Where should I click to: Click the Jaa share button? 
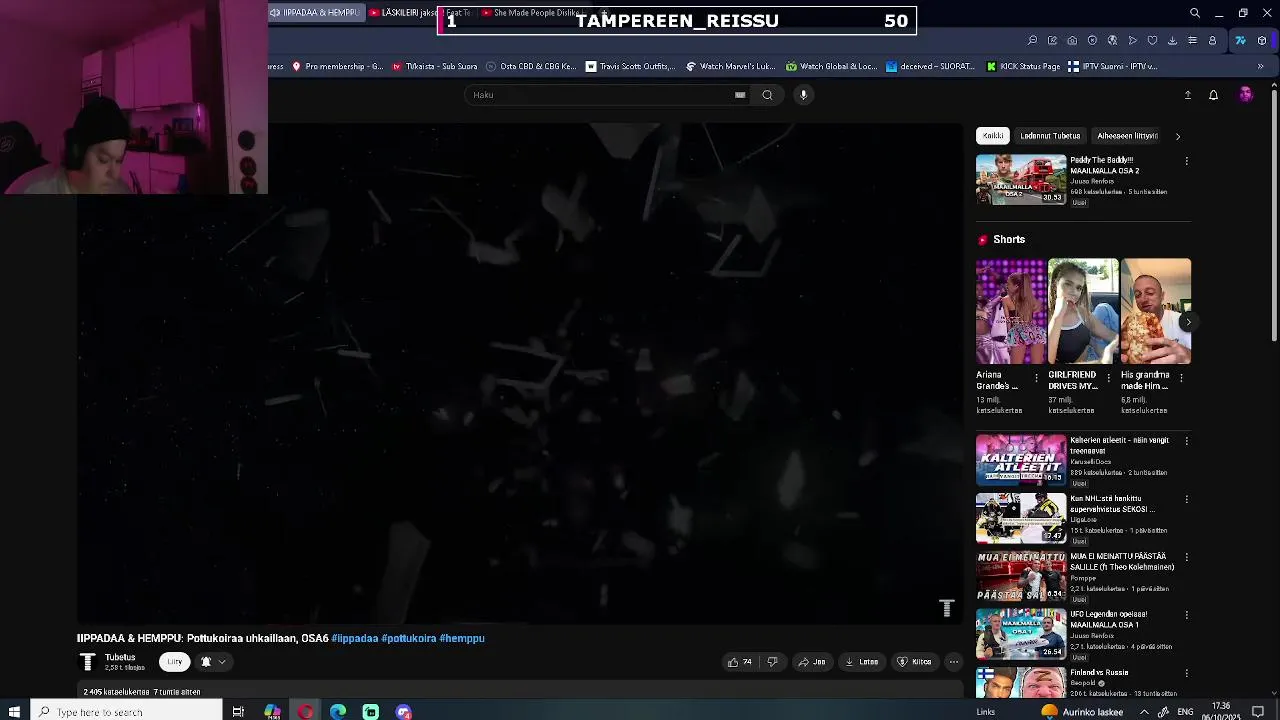[x=812, y=662]
